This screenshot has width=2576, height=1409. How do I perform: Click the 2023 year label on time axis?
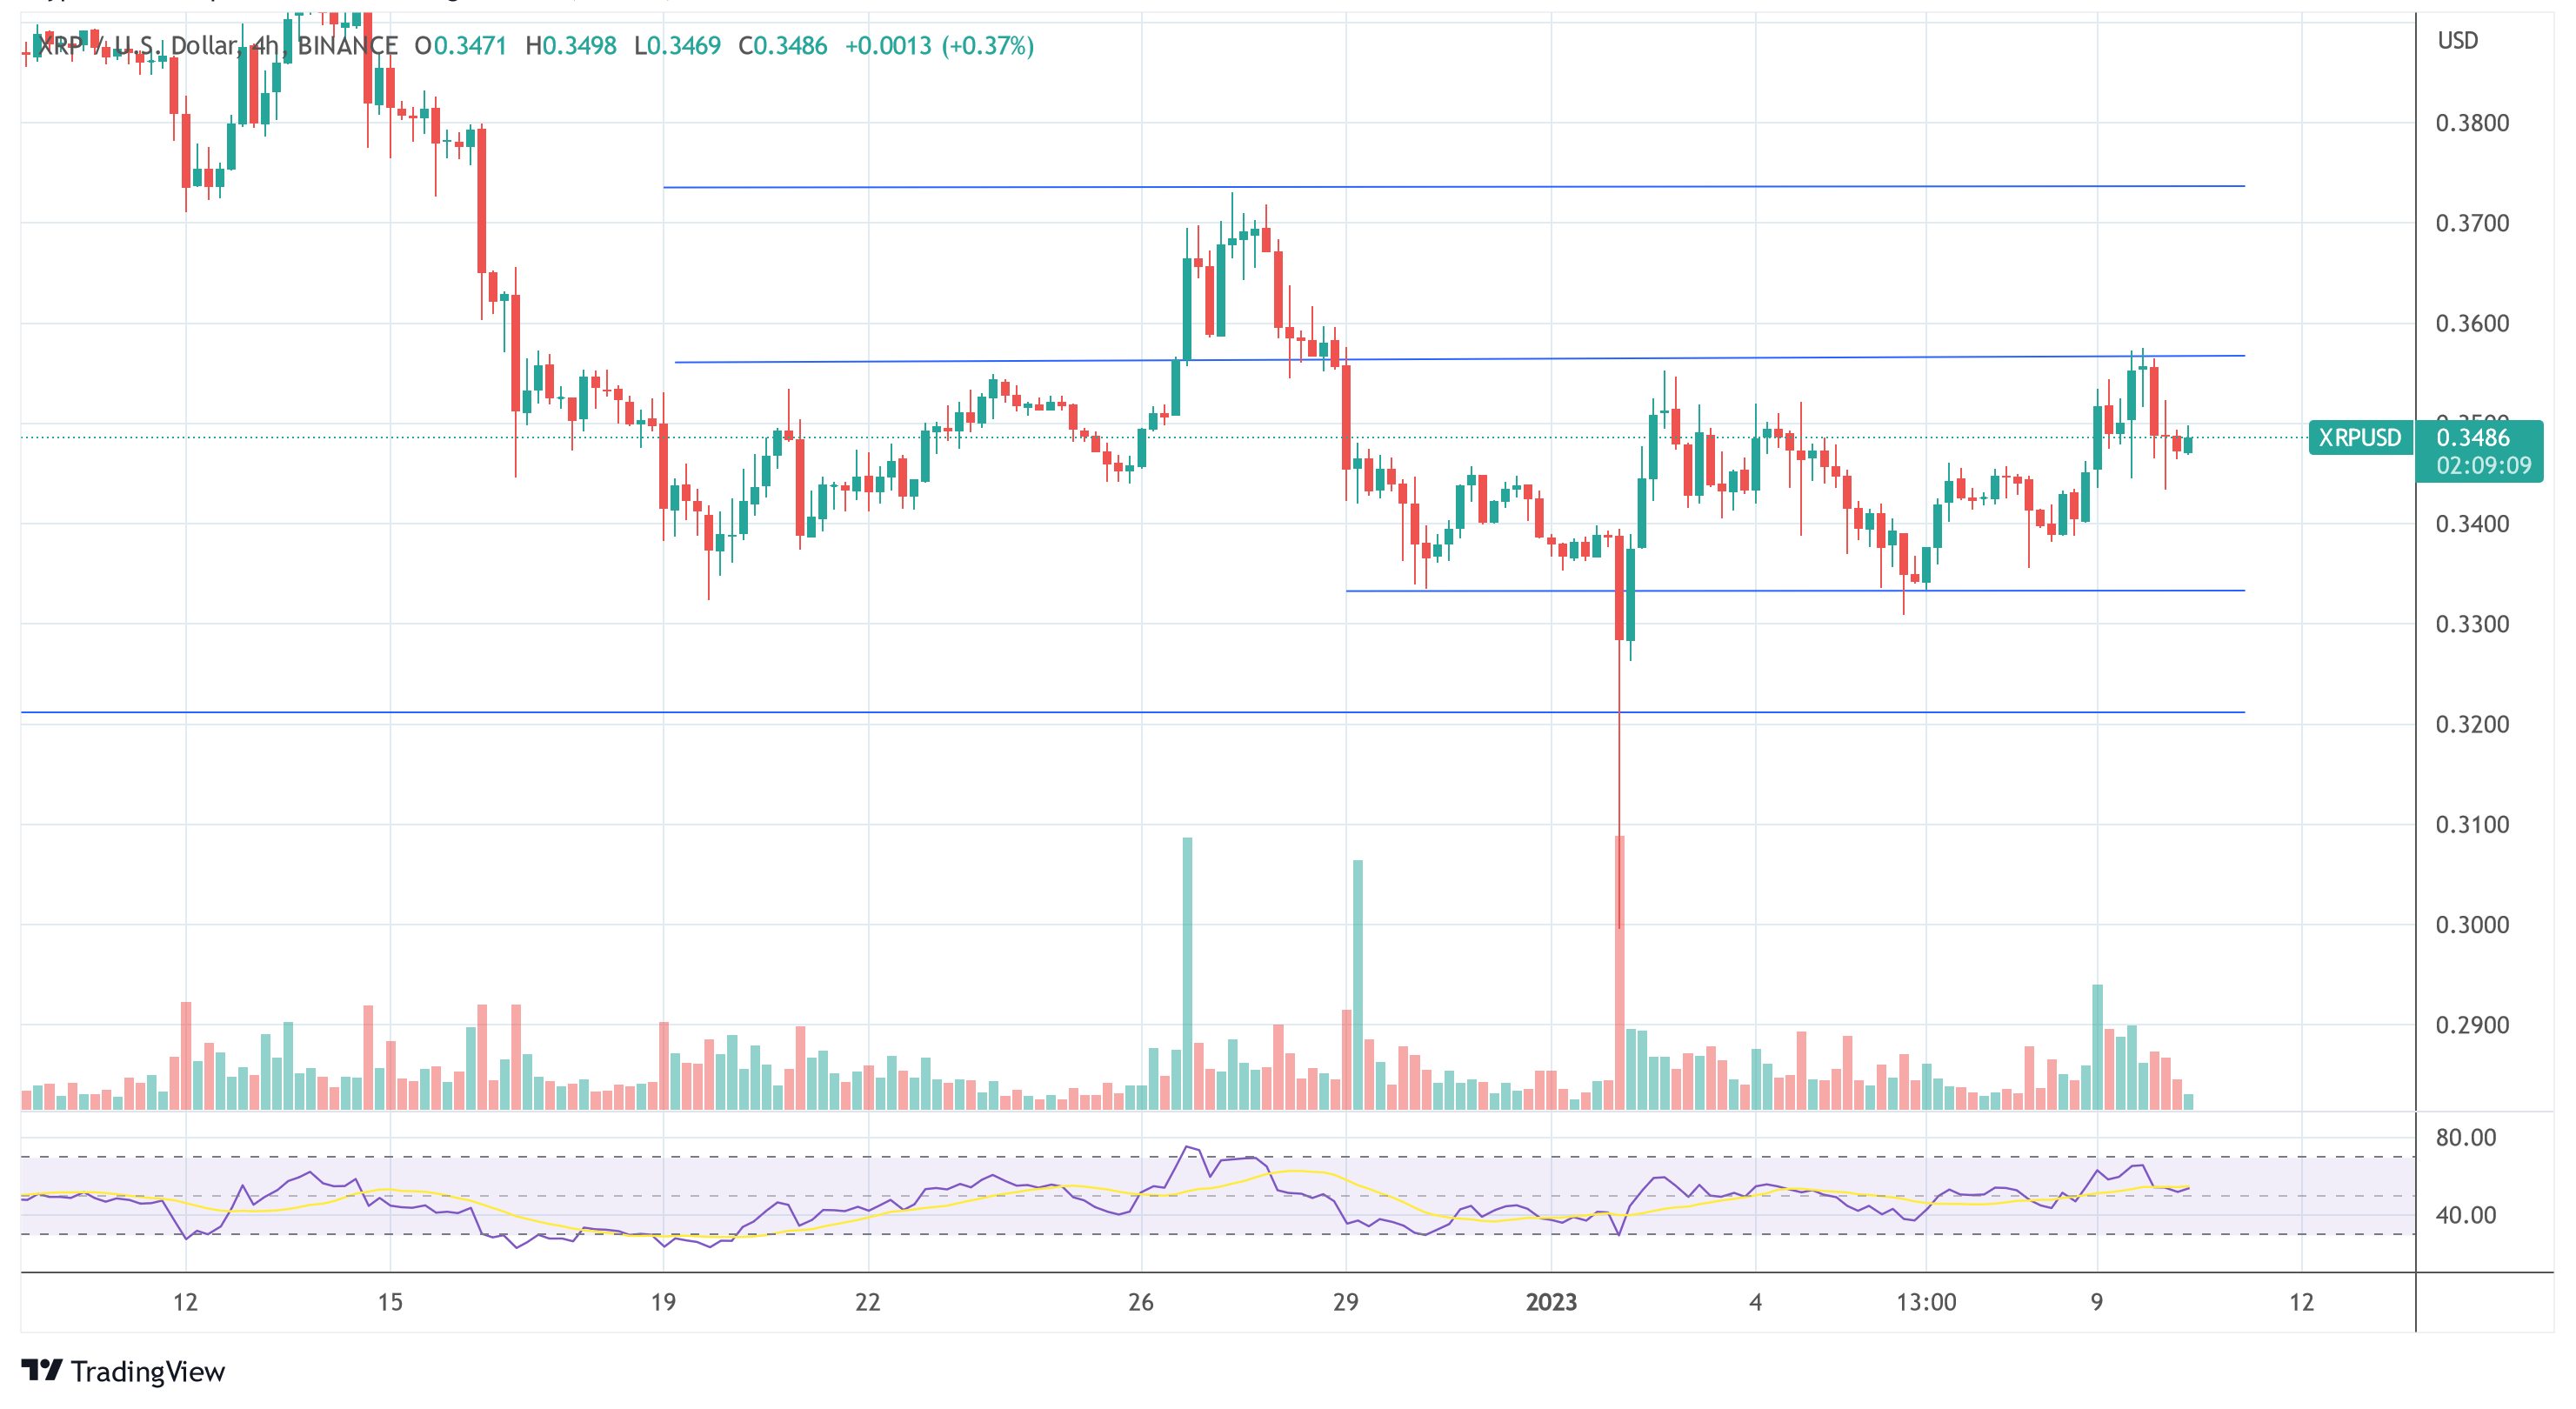pos(1551,1303)
